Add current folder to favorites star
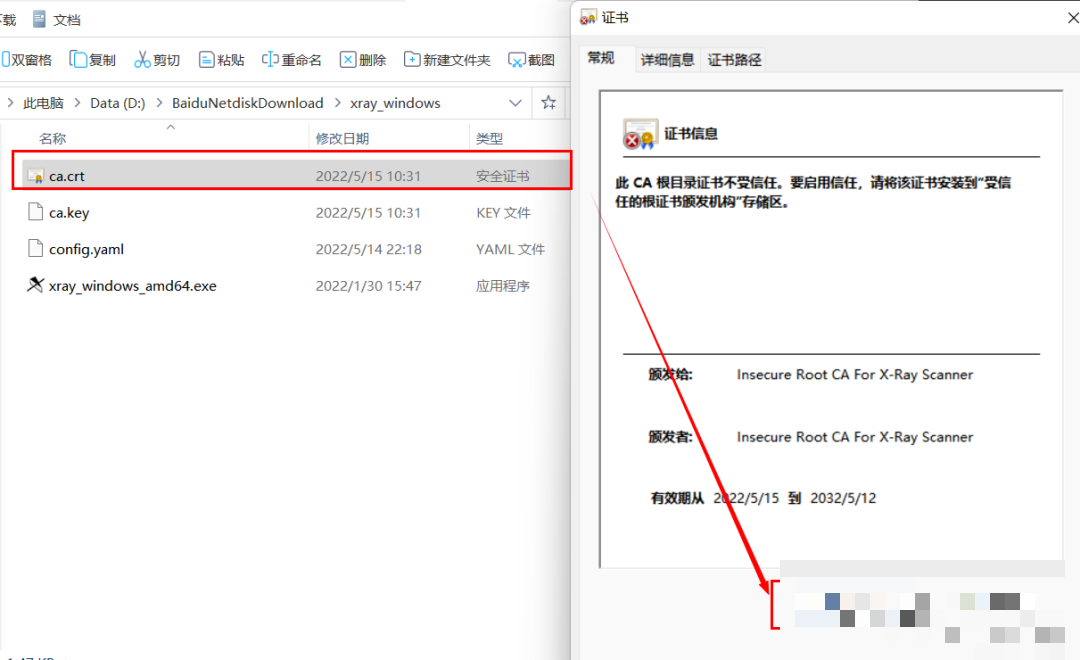Screen dimensions: 1080x660 pyautogui.click(x=548, y=103)
